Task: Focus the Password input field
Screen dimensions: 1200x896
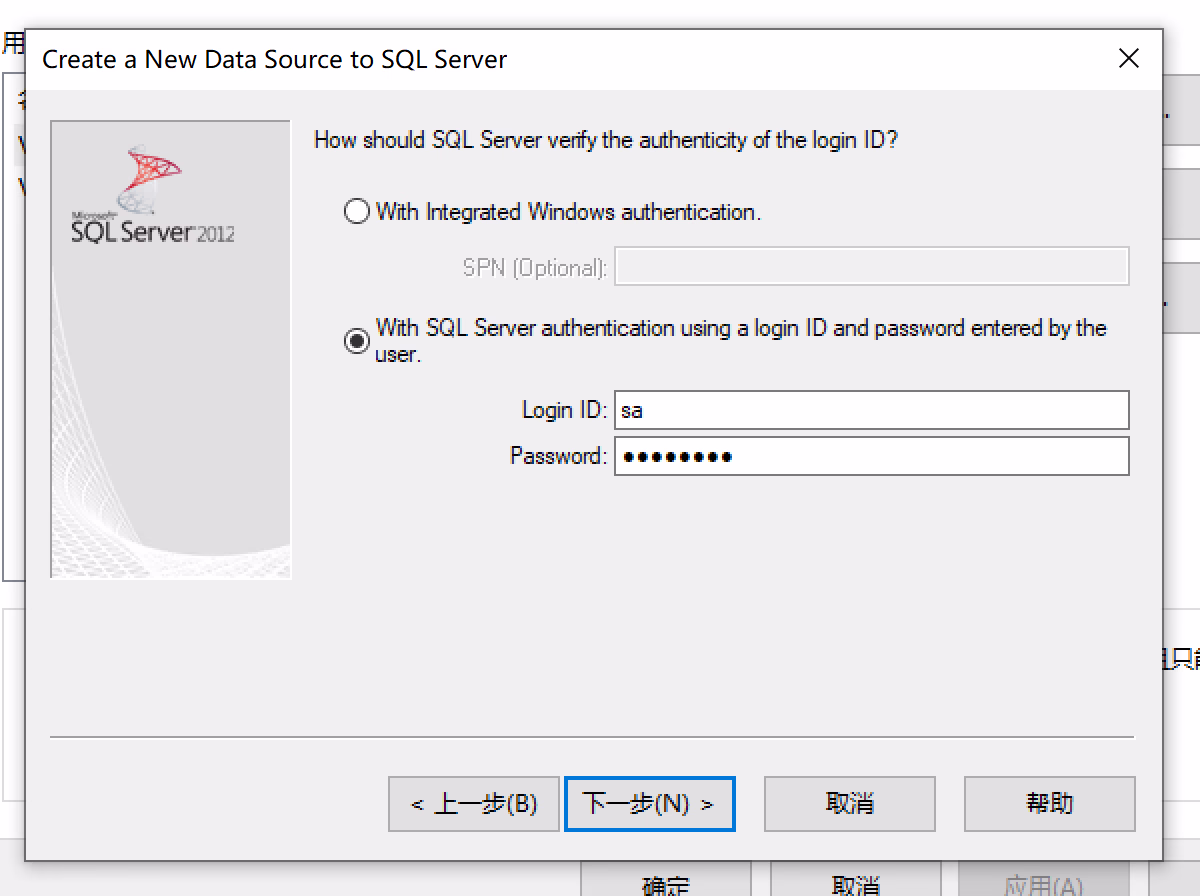Action: point(871,456)
